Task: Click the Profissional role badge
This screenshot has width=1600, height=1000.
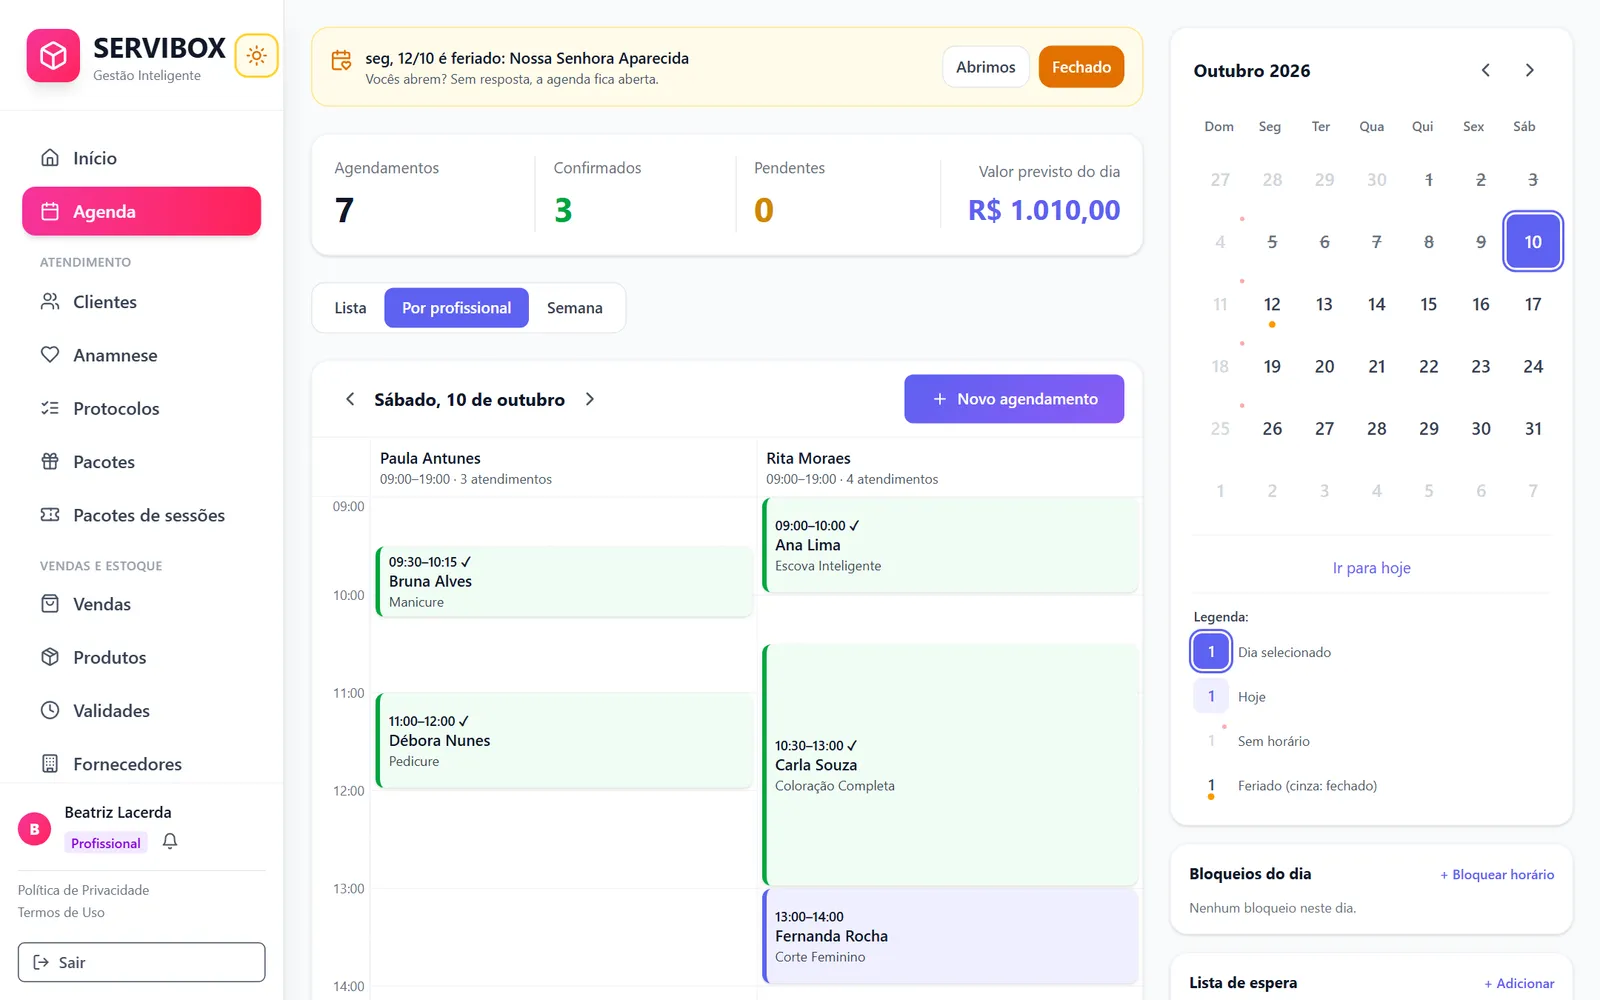Action: click(x=106, y=843)
